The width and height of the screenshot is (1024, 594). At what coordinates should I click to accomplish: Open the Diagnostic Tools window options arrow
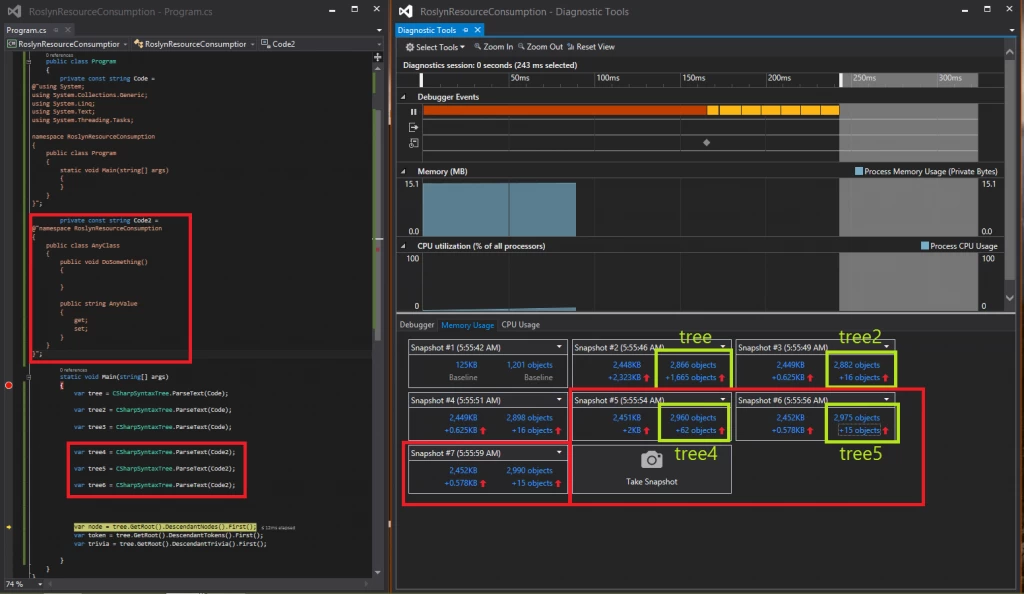pyautogui.click(x=1012, y=30)
